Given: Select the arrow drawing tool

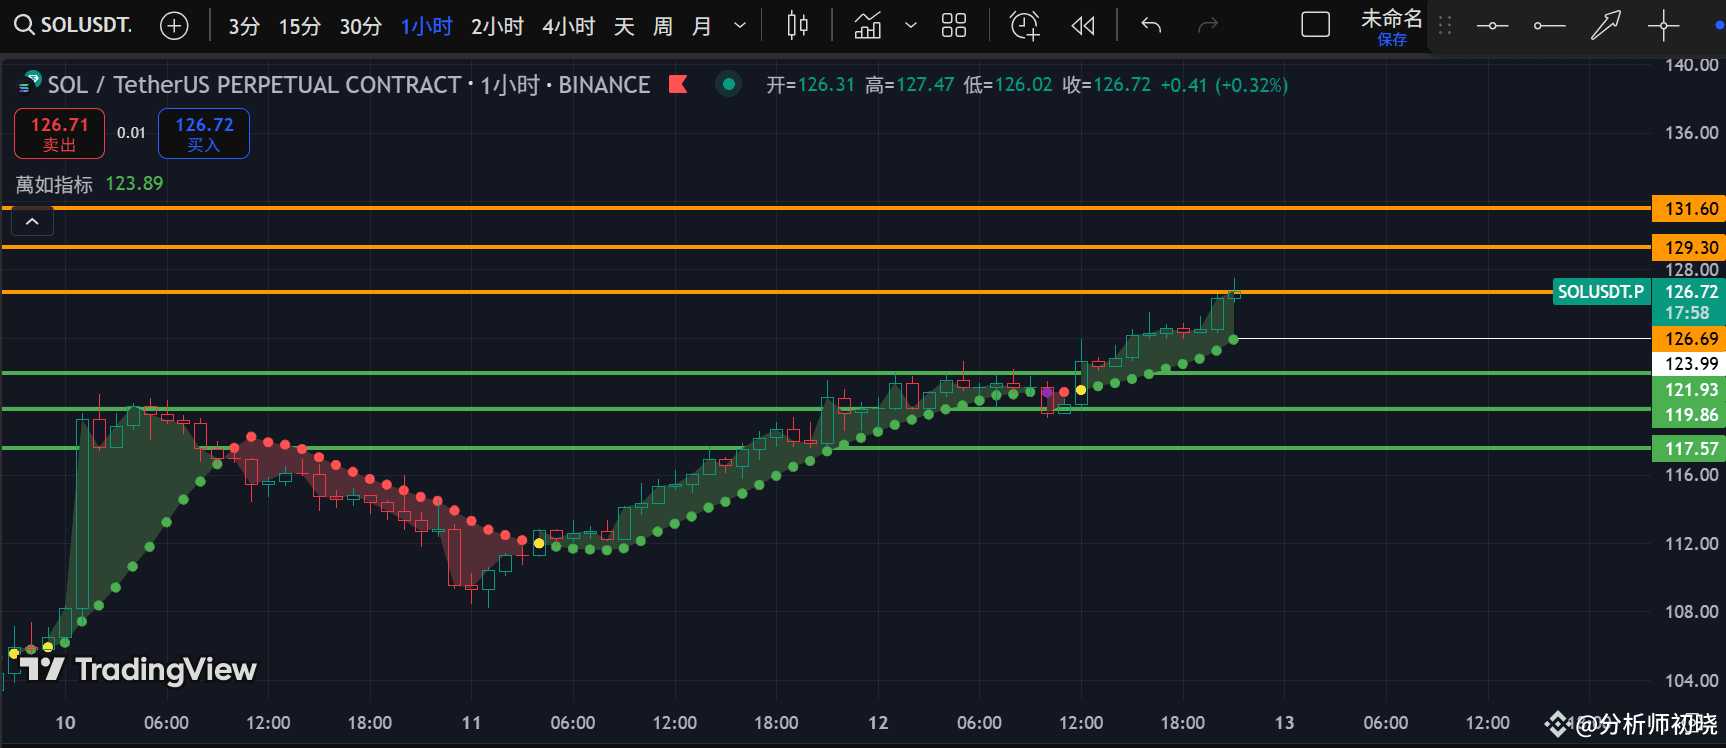Looking at the screenshot, I should click(x=1606, y=26).
